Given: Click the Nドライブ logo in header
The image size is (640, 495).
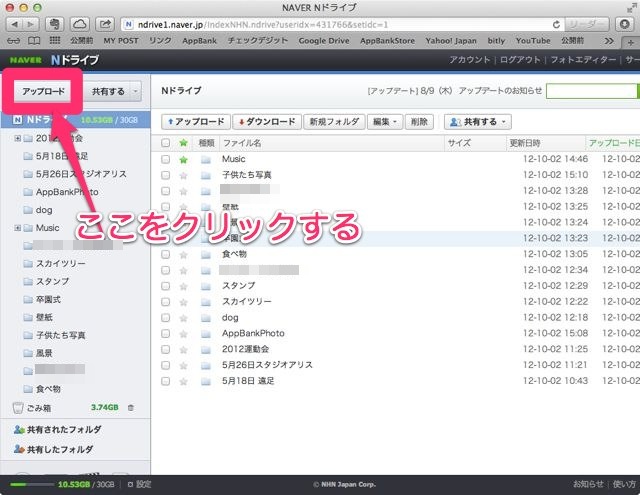Looking at the screenshot, I should pyautogui.click(x=75, y=60).
